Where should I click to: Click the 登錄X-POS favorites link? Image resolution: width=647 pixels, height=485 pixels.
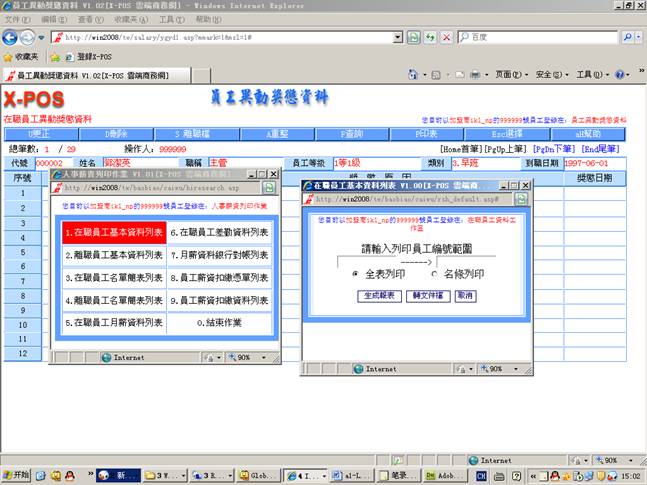[x=92, y=57]
